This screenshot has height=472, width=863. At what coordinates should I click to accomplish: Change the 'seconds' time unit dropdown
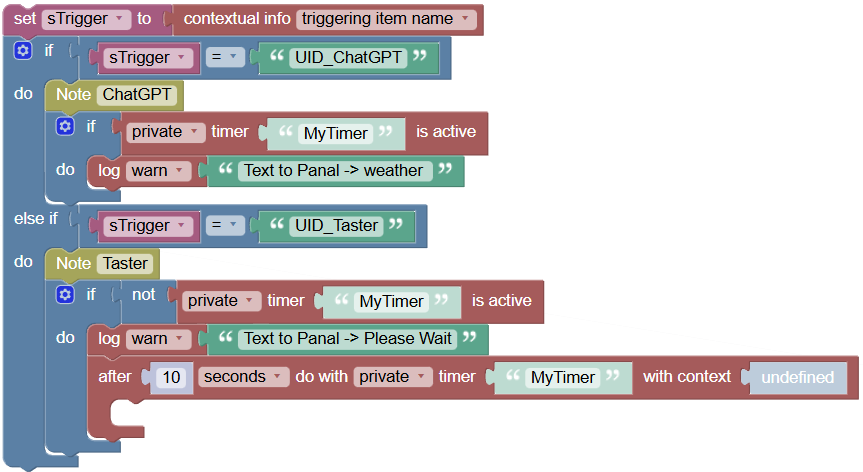point(243,377)
